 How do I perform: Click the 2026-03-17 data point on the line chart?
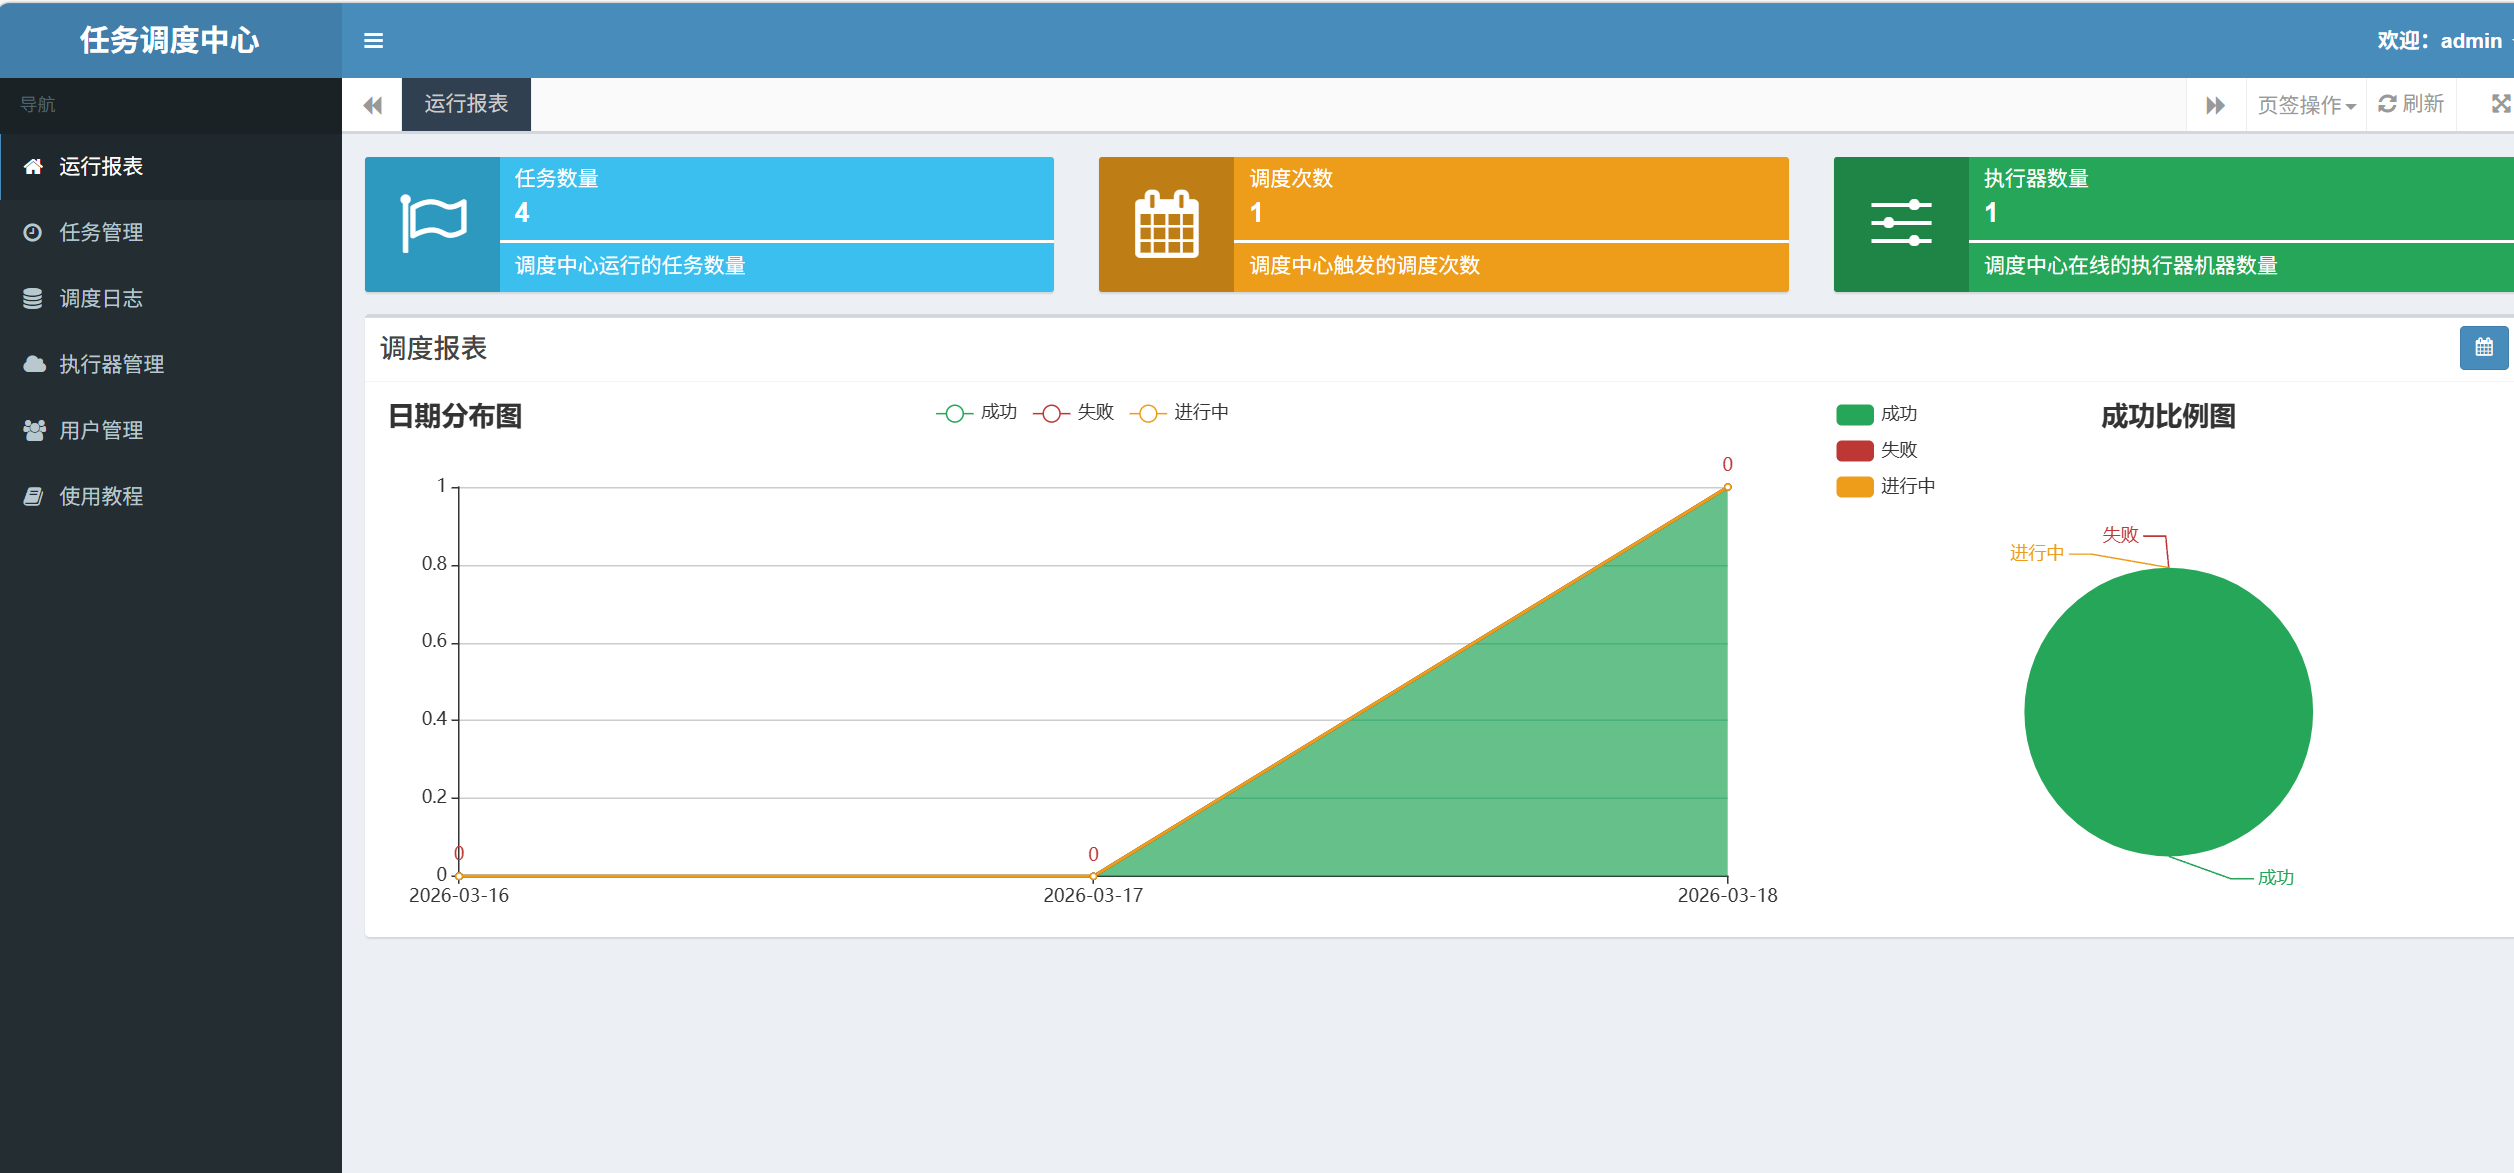tap(1093, 876)
